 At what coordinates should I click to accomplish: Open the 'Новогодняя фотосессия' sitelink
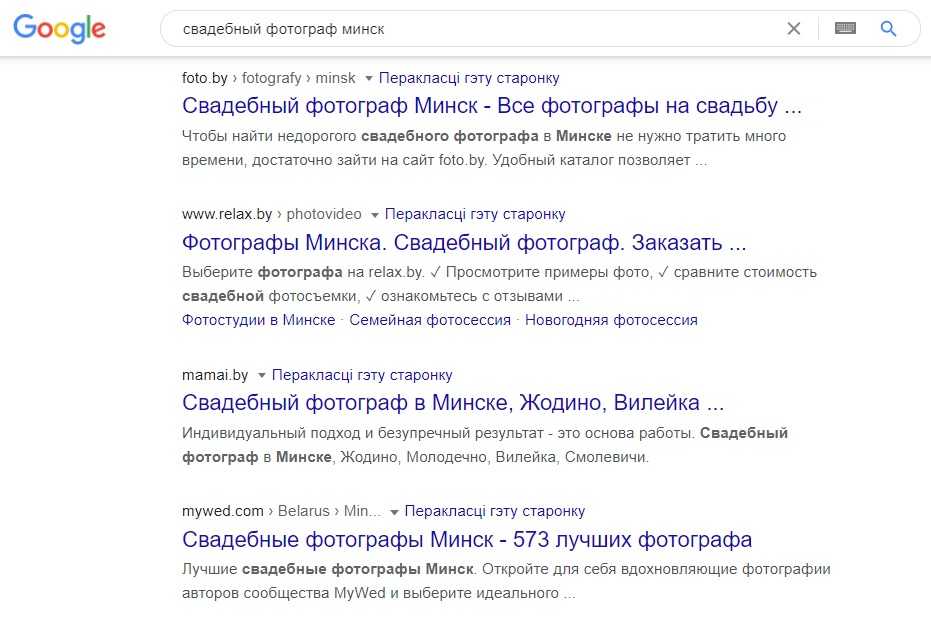[611, 320]
